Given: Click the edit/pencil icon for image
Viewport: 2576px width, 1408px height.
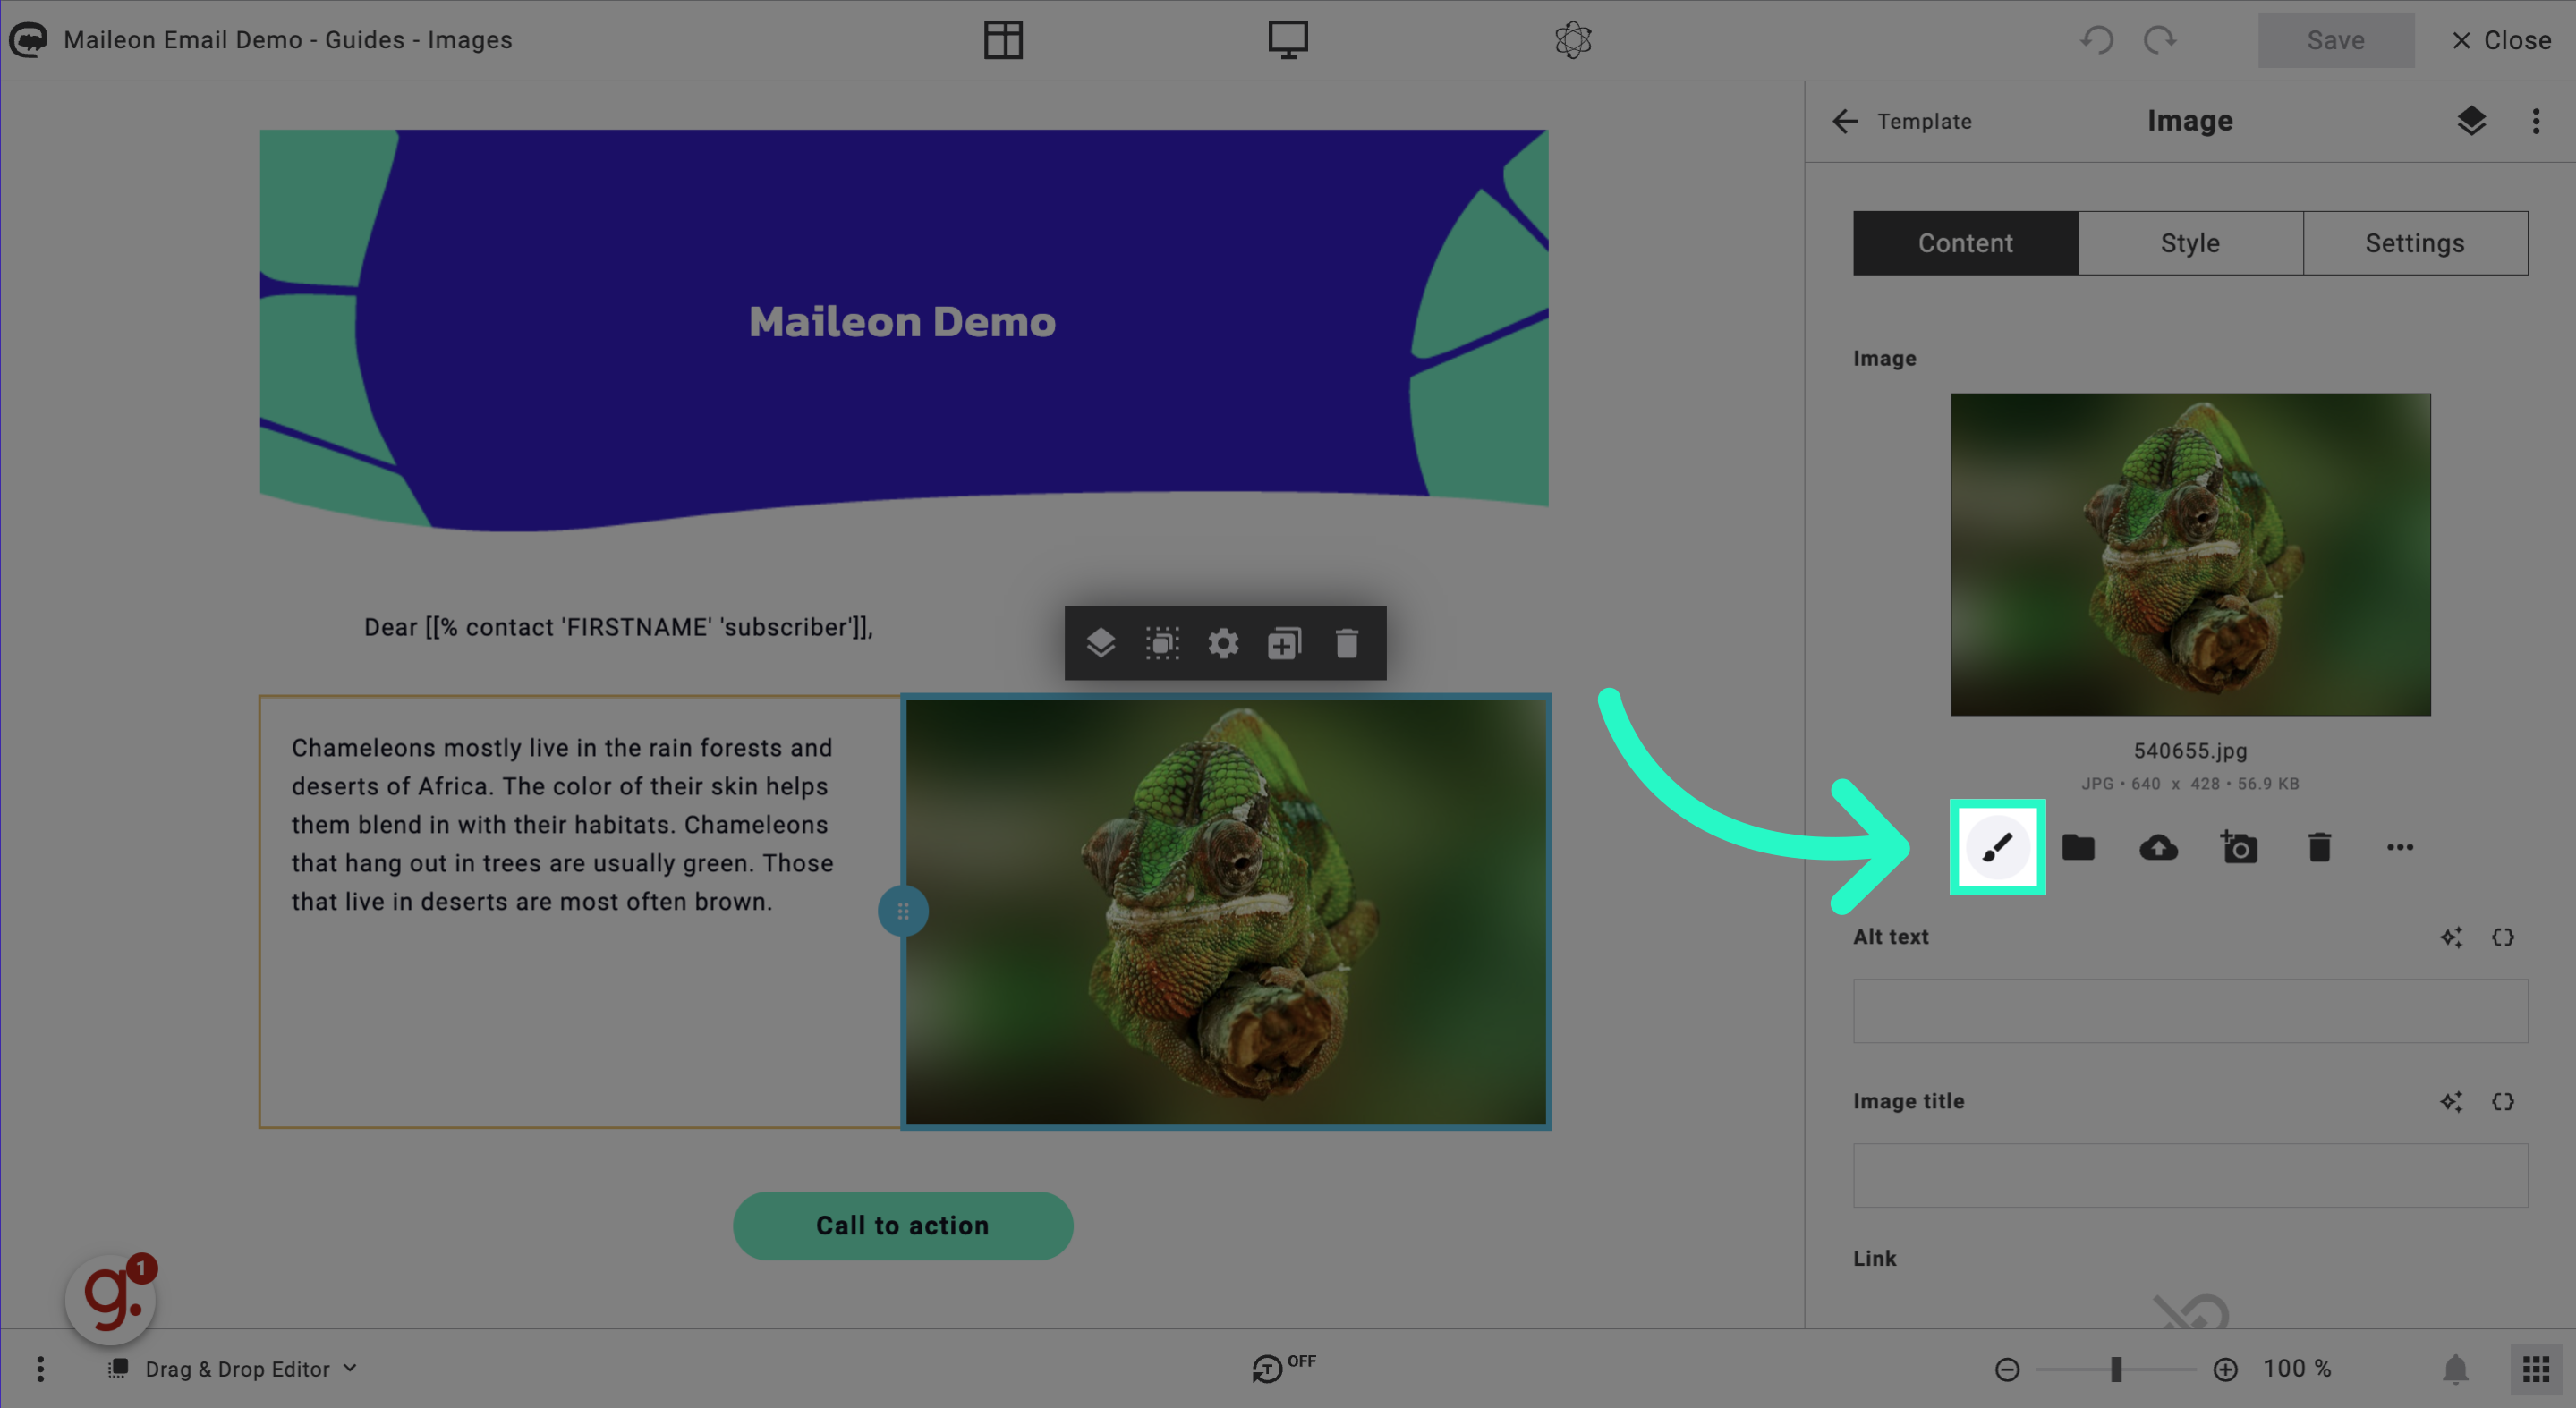Looking at the screenshot, I should 1995,846.
